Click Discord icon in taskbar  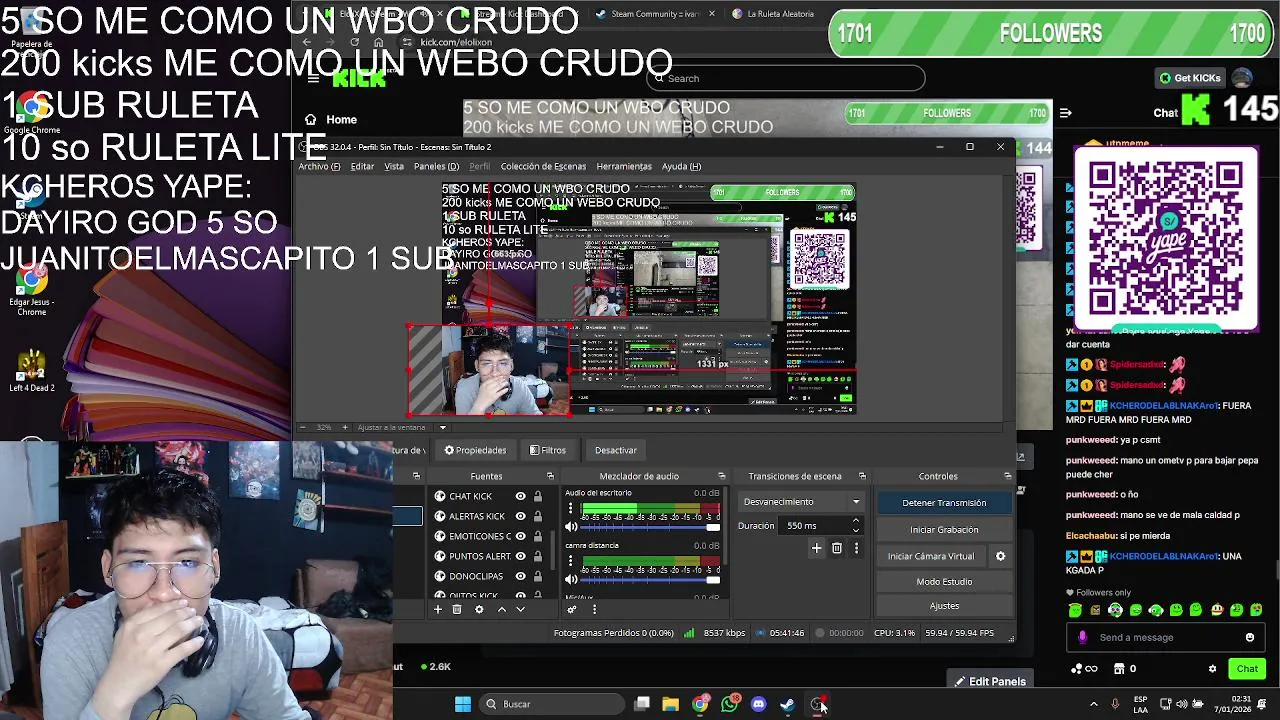coord(758,704)
